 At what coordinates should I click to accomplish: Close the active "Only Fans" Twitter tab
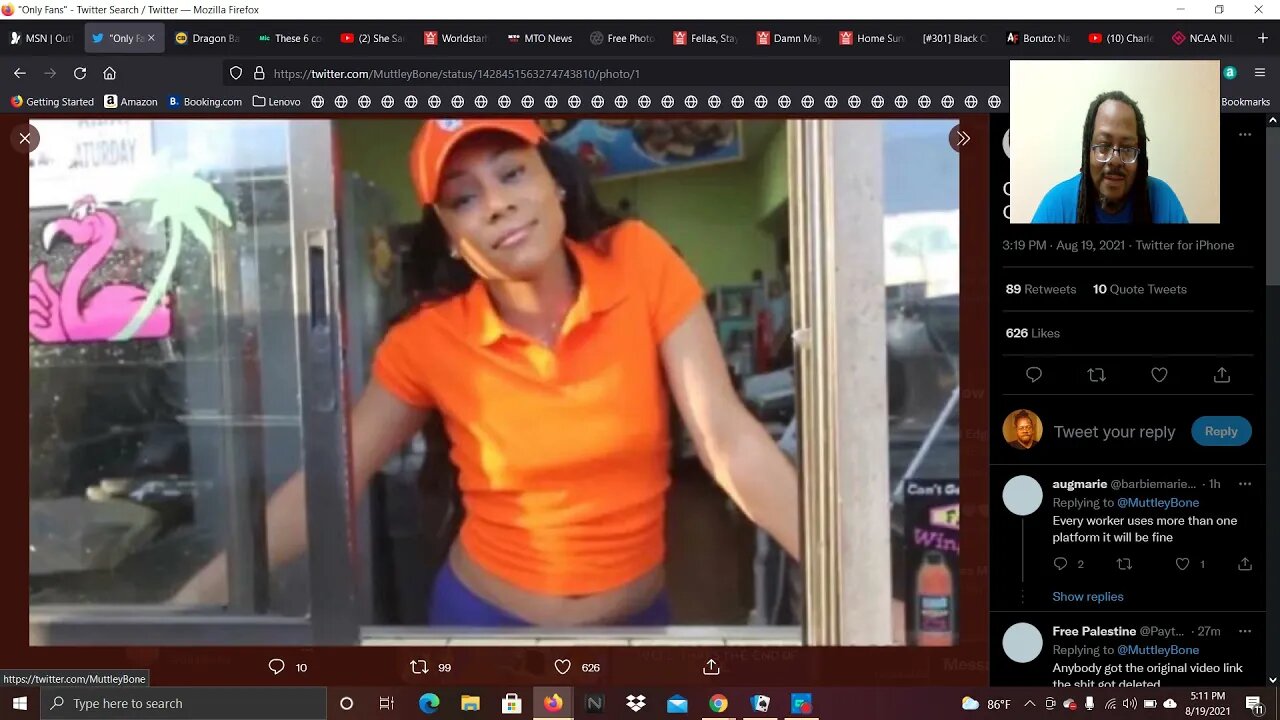[x=151, y=38]
